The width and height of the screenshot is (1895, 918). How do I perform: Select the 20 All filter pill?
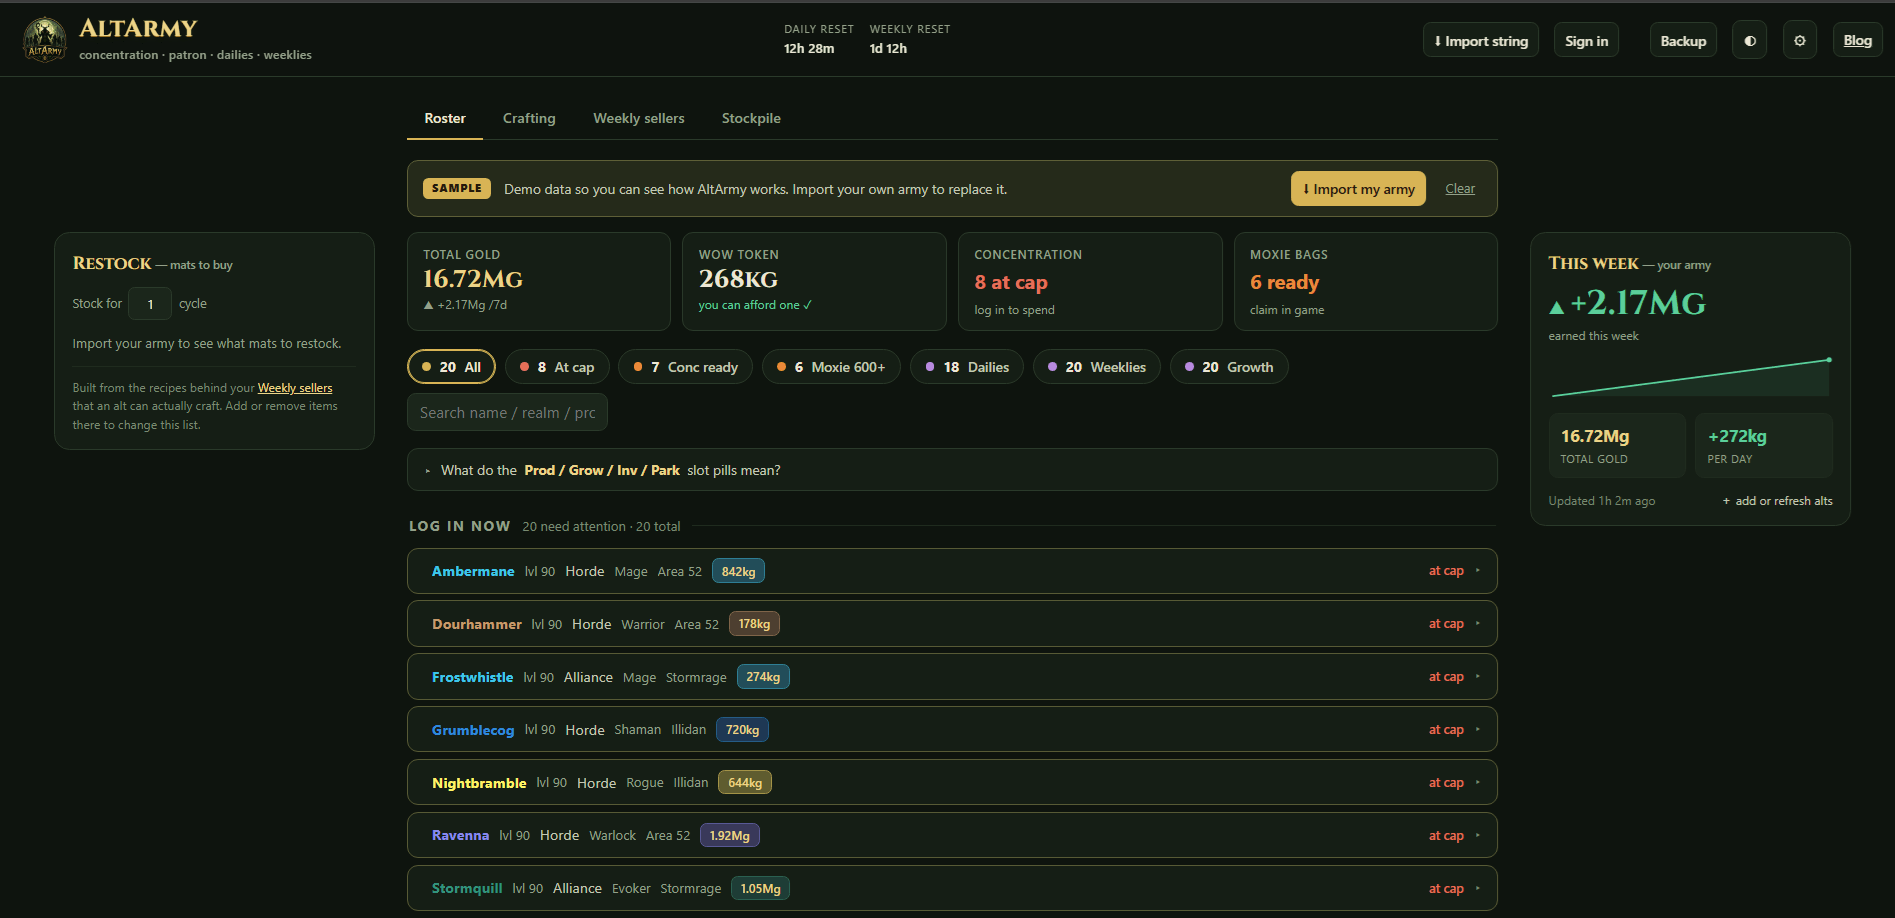(x=451, y=367)
